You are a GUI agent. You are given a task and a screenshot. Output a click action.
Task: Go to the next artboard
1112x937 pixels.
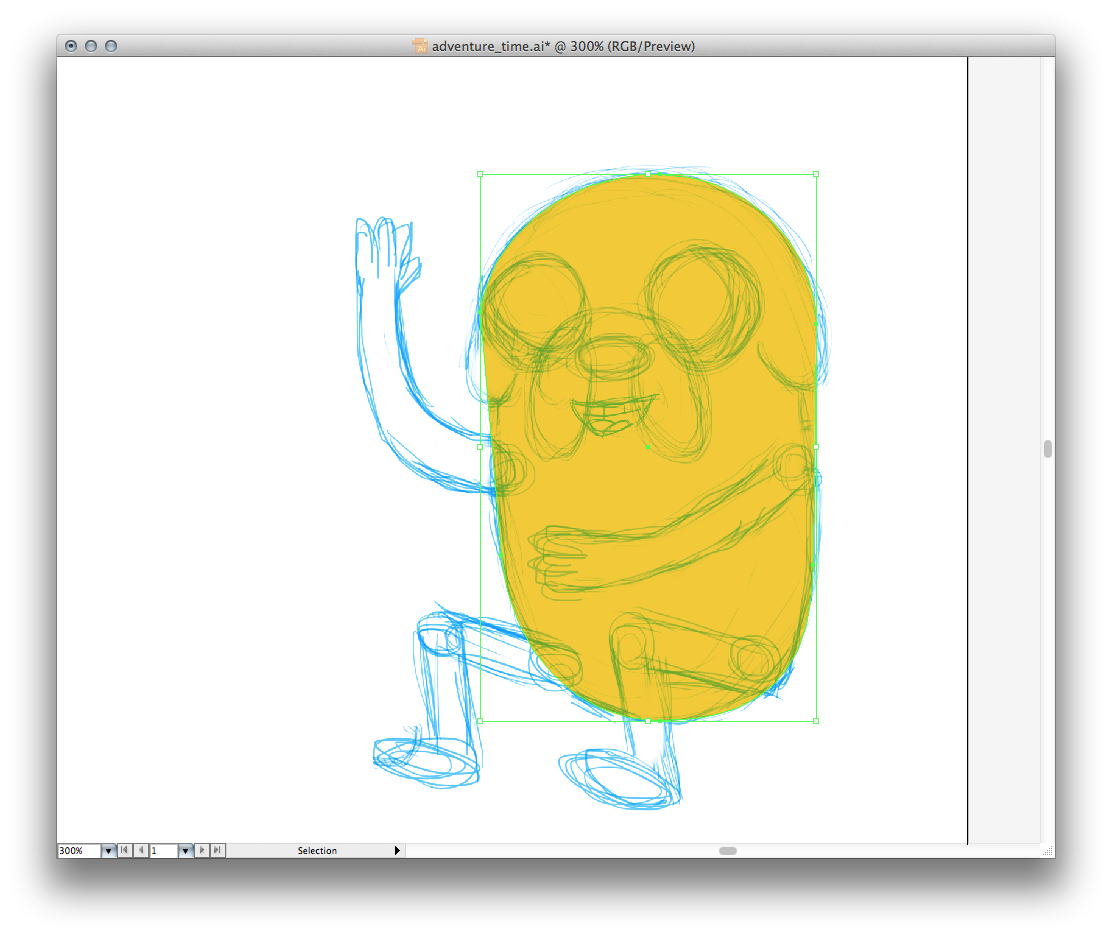point(202,850)
